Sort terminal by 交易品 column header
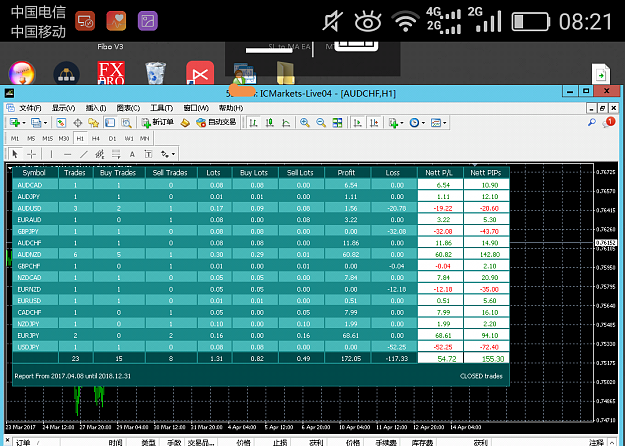Screen dimensions: 625x446 pos(200,442)
